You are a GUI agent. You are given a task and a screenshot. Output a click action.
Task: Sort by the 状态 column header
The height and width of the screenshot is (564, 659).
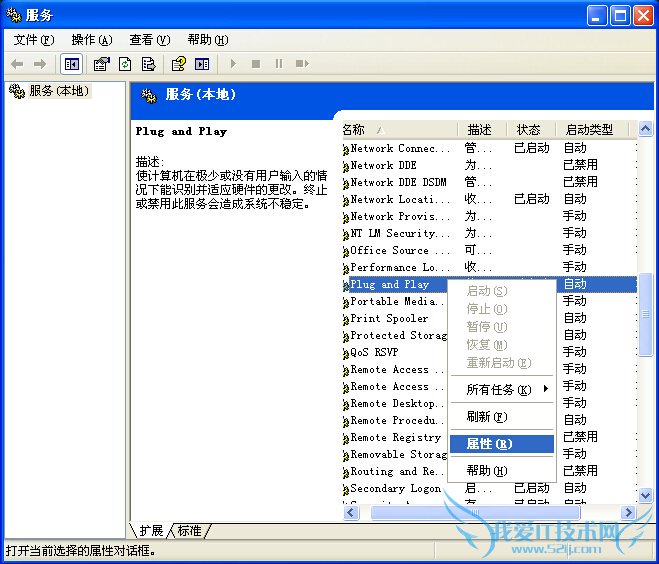pos(531,129)
